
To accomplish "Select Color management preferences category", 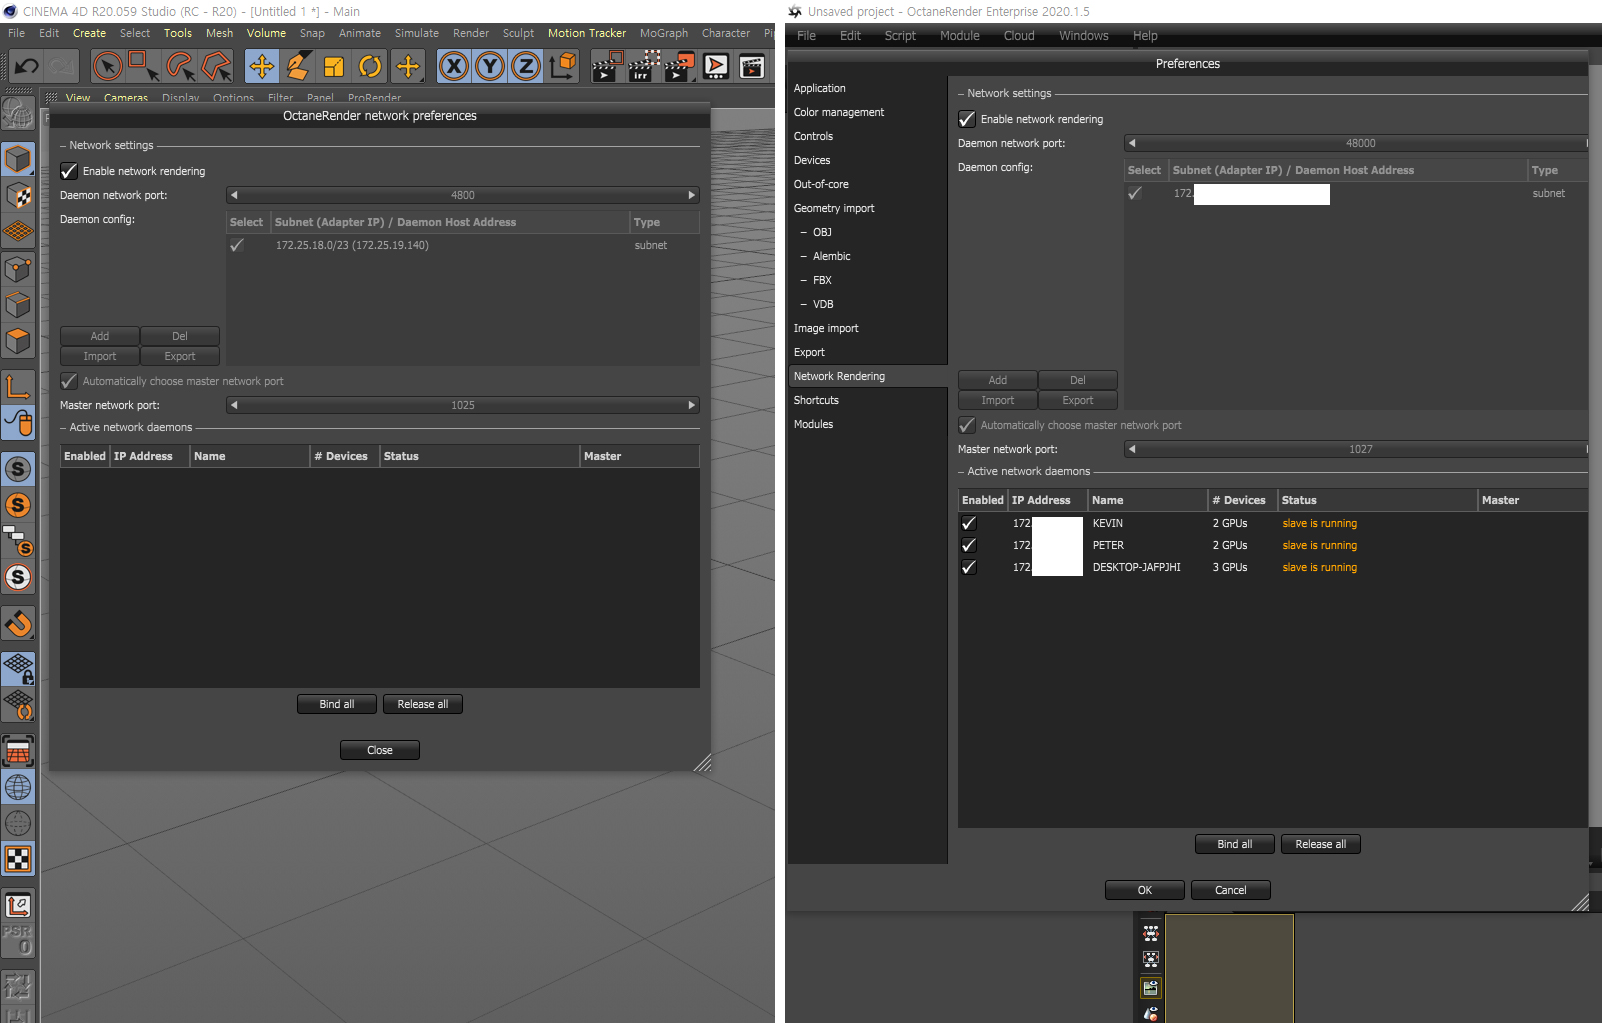I will coord(839,112).
